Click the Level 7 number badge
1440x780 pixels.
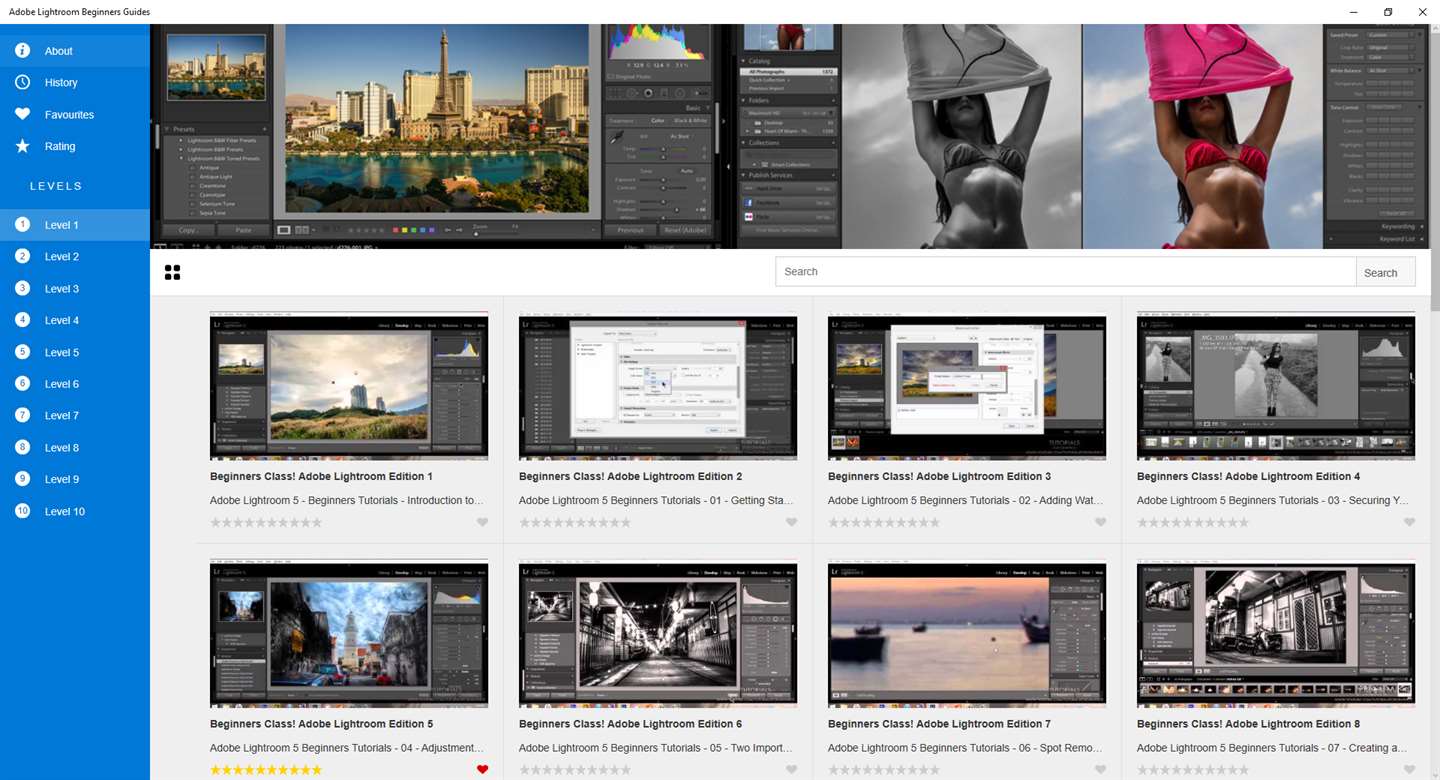(x=22, y=416)
